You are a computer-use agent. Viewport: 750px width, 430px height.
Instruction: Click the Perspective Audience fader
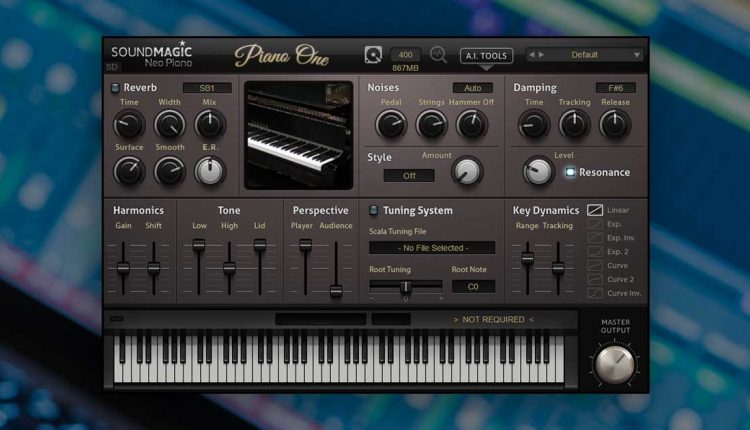coord(336,290)
